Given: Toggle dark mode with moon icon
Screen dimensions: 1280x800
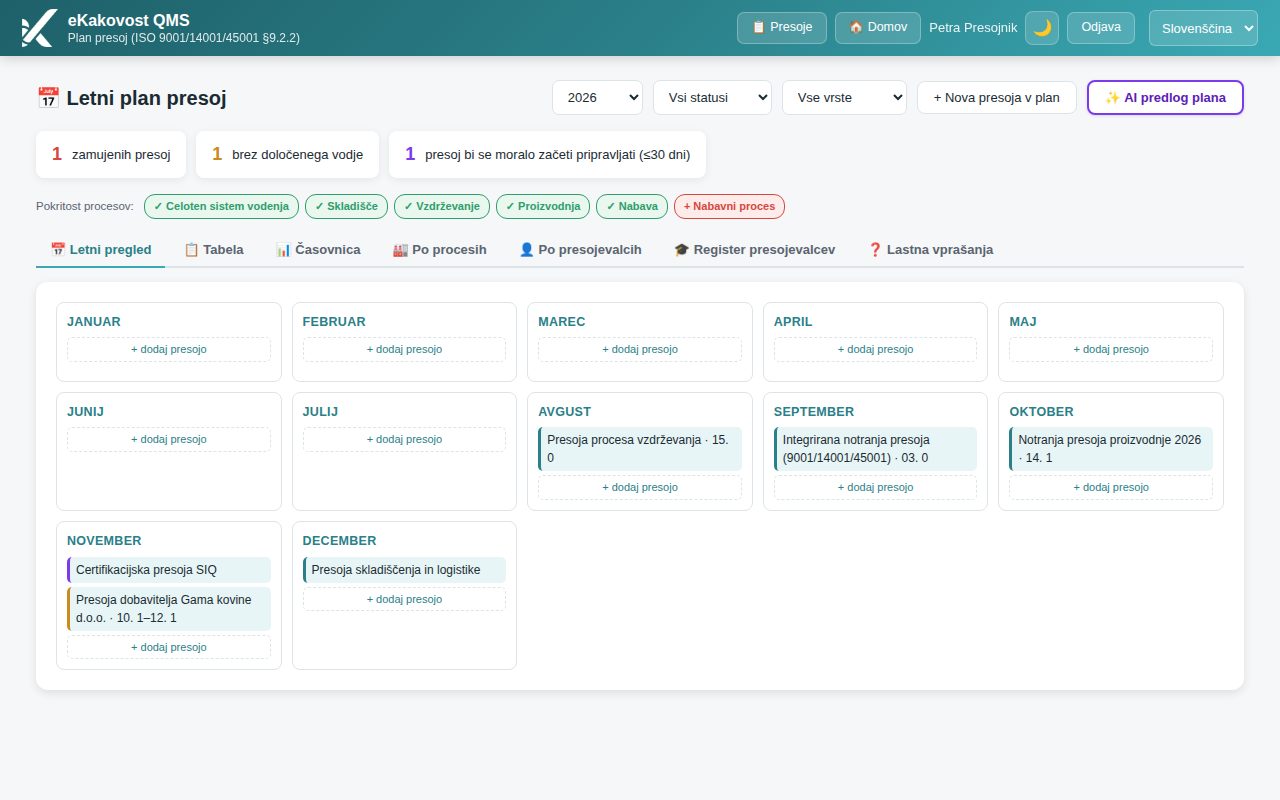Looking at the screenshot, I should click(x=1042, y=28).
